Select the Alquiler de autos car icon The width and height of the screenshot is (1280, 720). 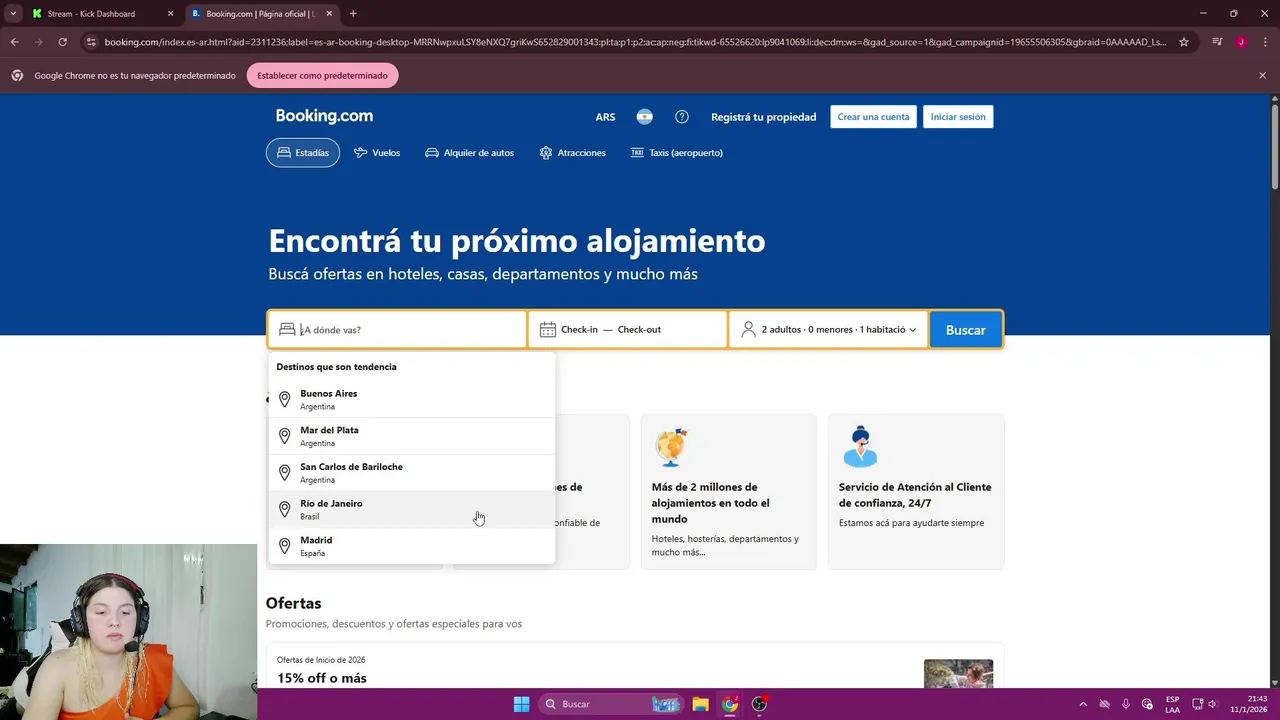pyautogui.click(x=432, y=153)
